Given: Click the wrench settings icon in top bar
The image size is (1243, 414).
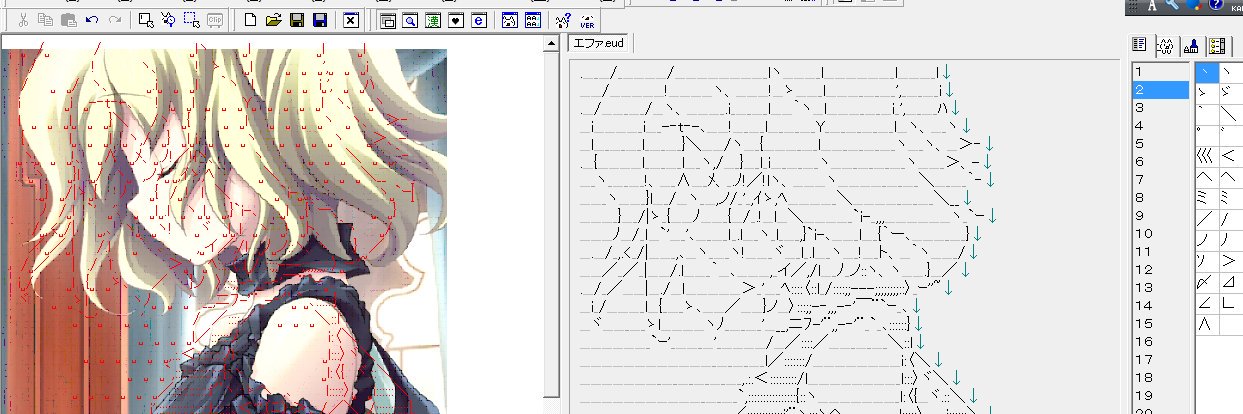Looking at the screenshot, I should click(1171, 5).
